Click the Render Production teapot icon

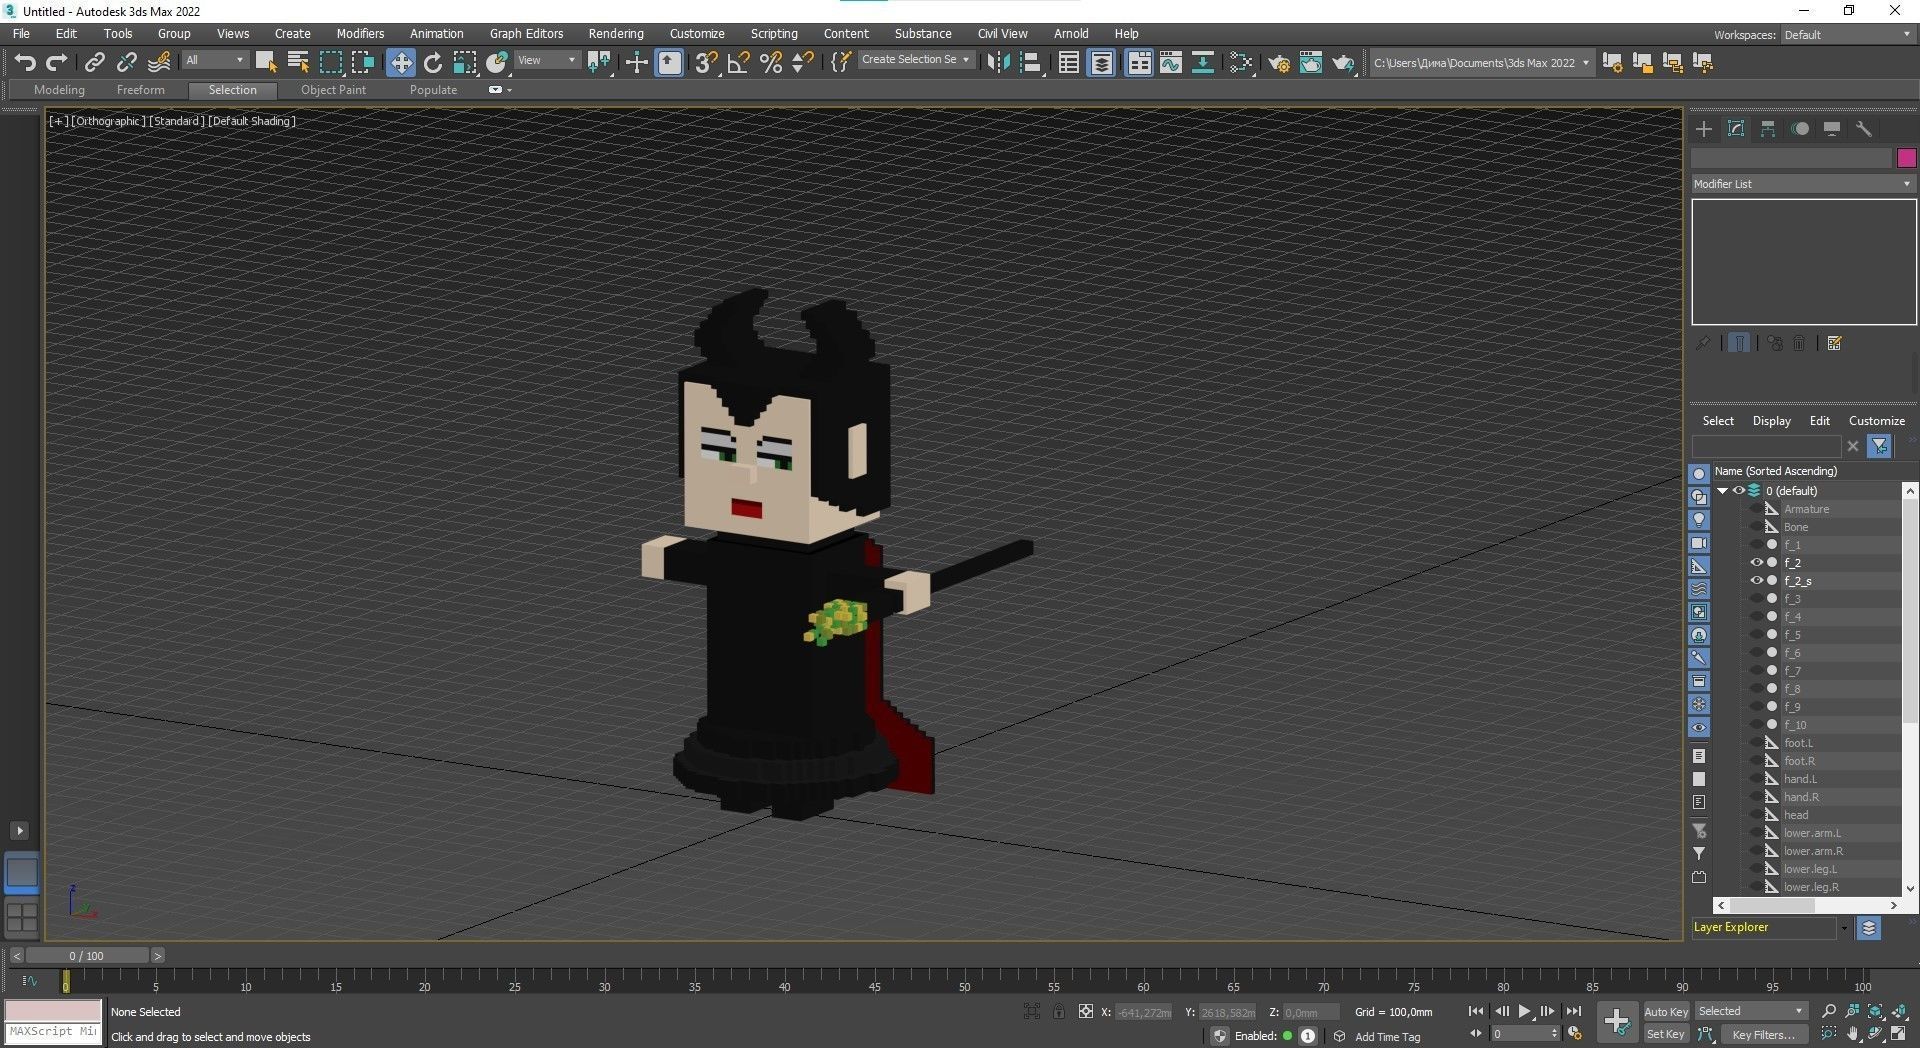(x=1343, y=62)
